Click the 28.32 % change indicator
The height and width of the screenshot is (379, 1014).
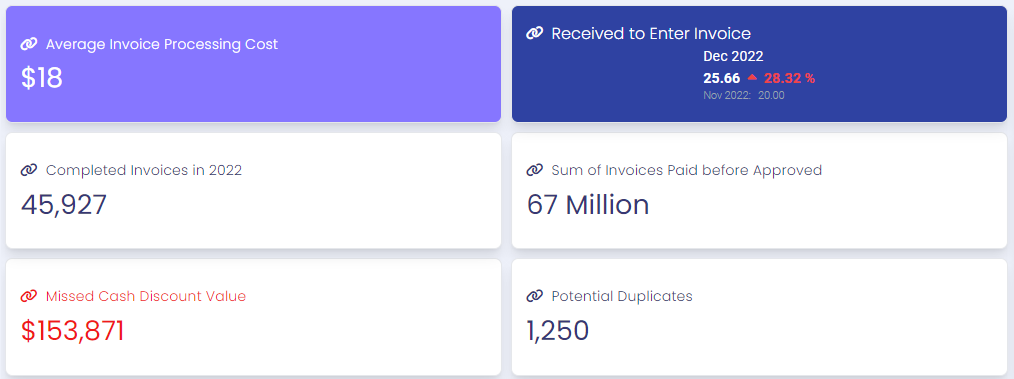click(790, 78)
